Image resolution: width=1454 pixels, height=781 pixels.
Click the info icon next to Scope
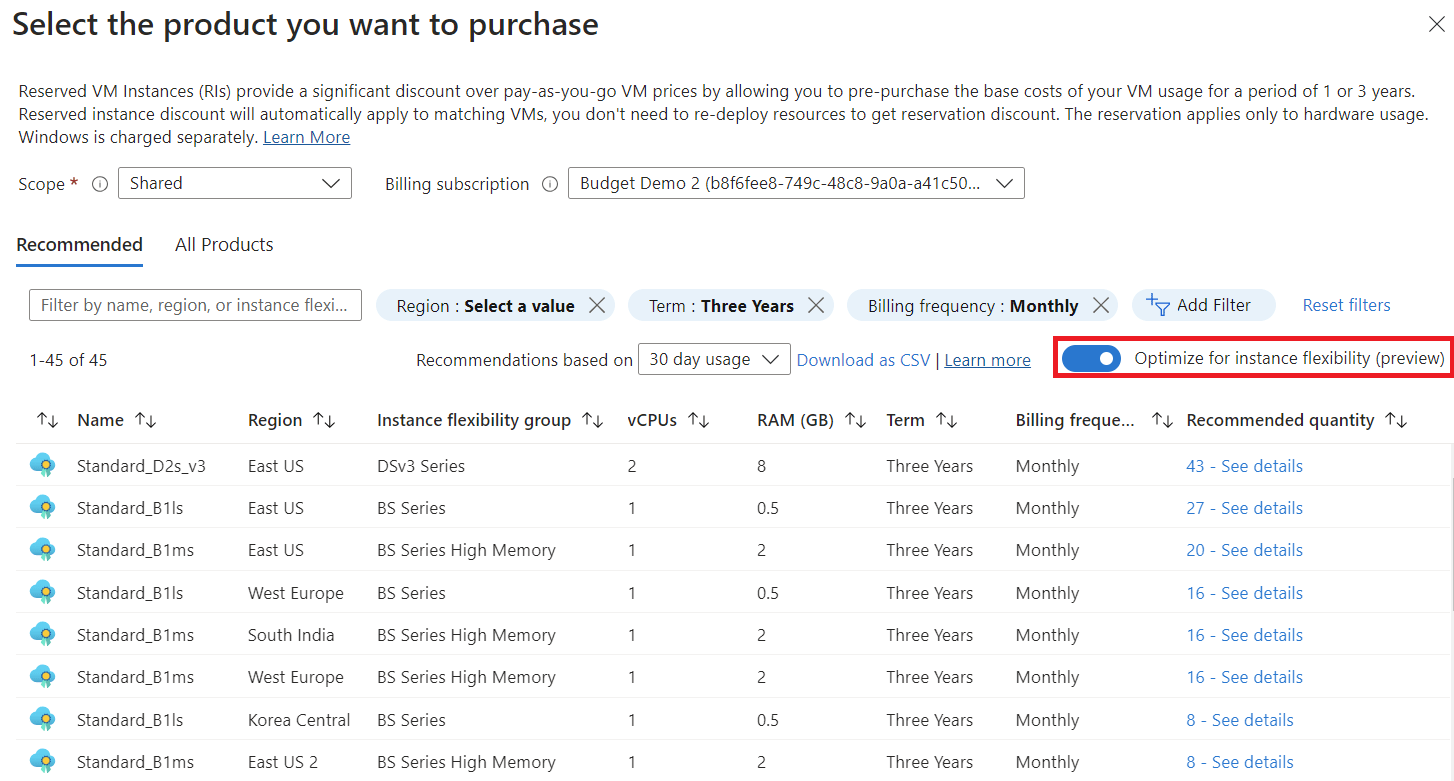click(x=98, y=183)
